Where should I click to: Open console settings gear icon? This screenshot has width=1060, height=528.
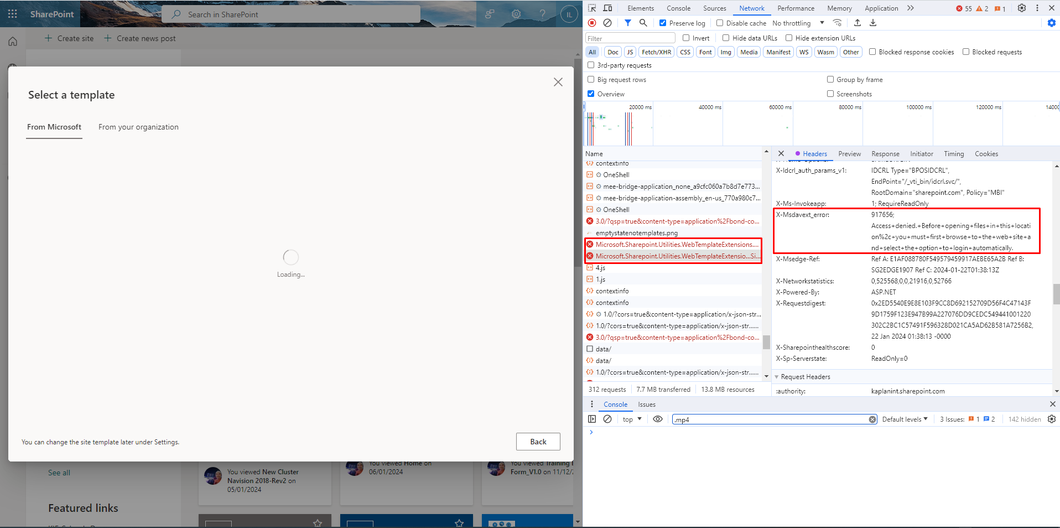coord(1051,419)
